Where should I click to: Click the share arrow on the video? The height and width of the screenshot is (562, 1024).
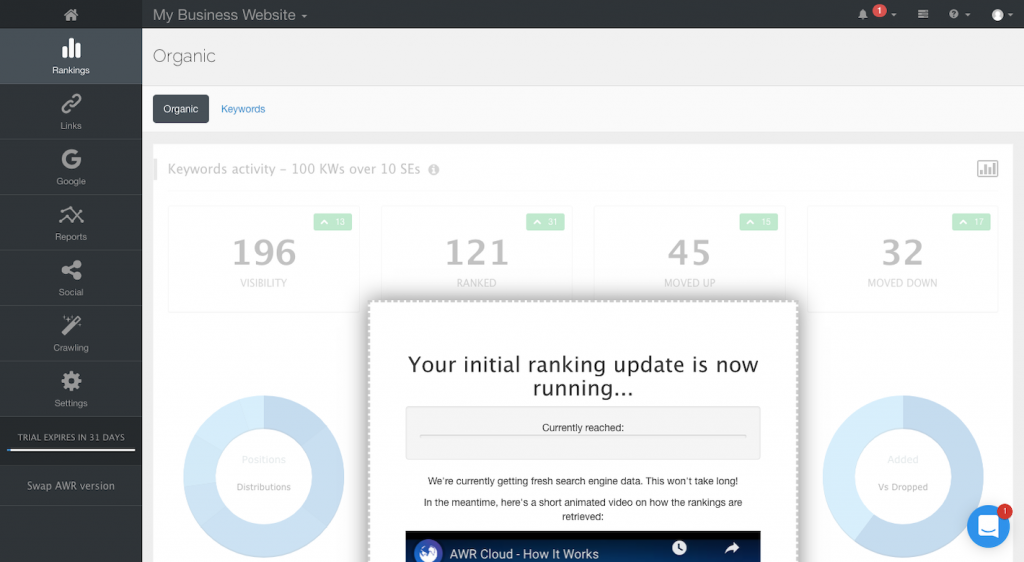[x=732, y=548]
